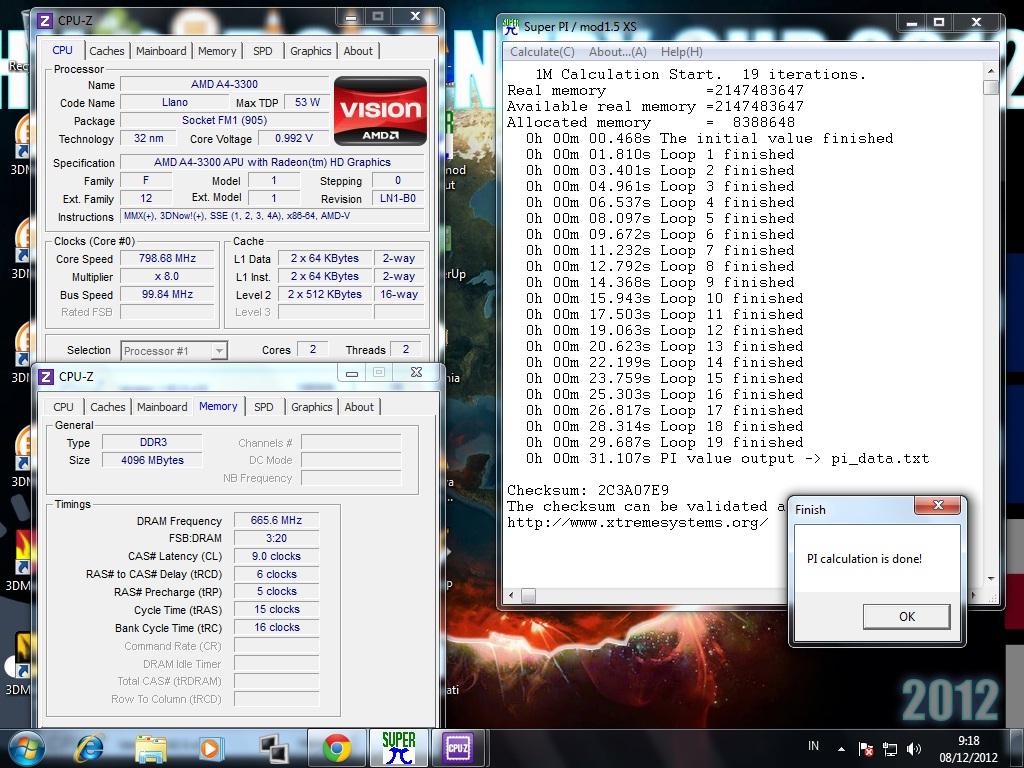Viewport: 1024px width, 768px height.
Task: Switch to Super PI taskbar button
Action: click(x=398, y=748)
